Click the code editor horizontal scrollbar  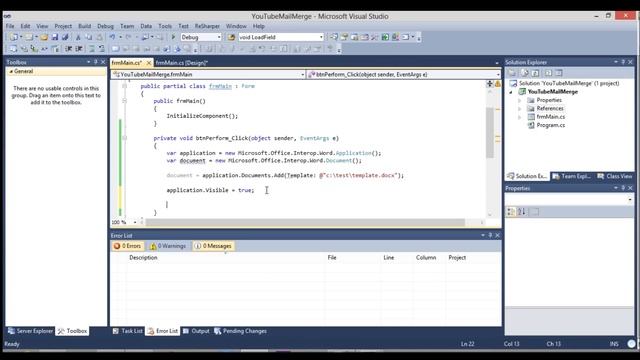(305, 222)
